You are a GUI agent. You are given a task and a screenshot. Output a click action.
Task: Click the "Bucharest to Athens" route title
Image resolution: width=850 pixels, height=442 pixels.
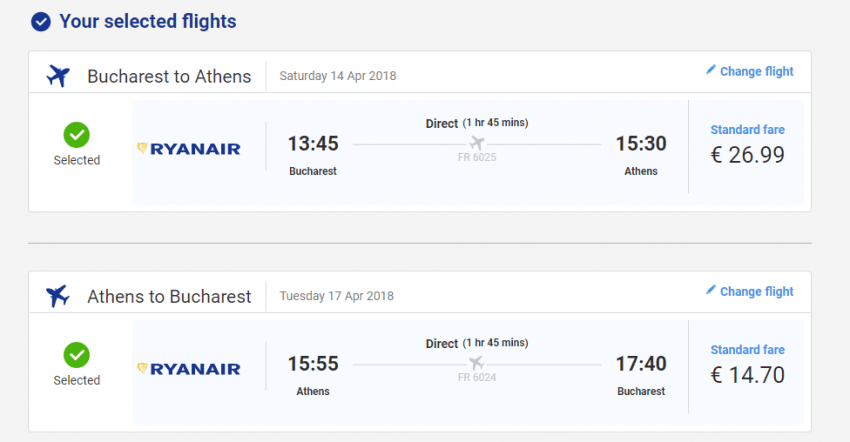[169, 76]
